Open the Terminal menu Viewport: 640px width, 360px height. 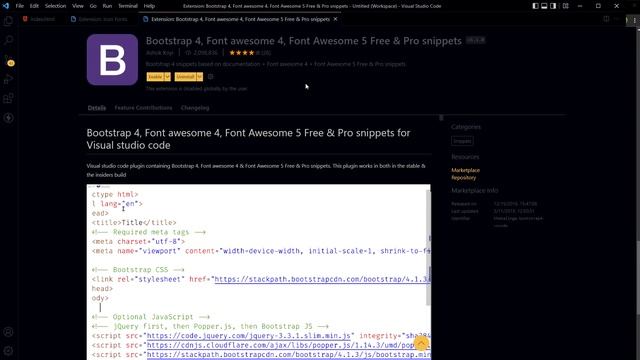(x=128, y=6)
